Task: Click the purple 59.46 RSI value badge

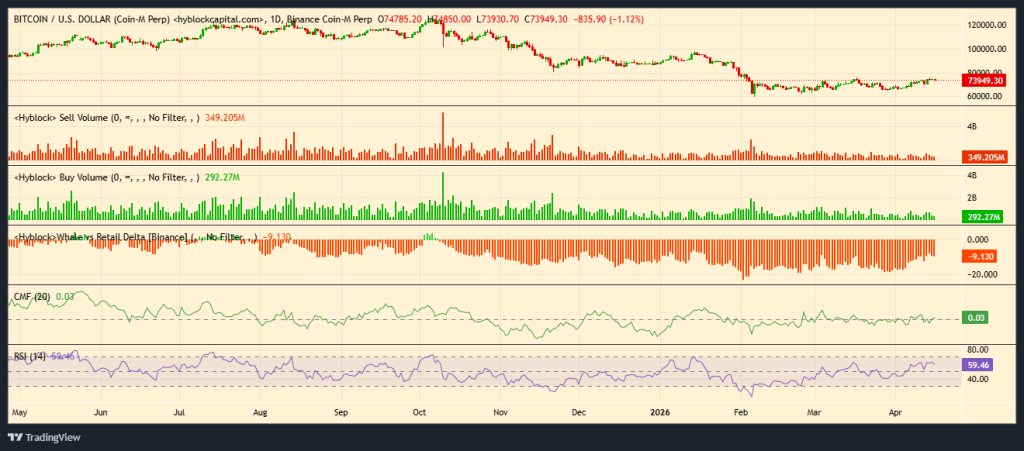Action: [x=977, y=366]
